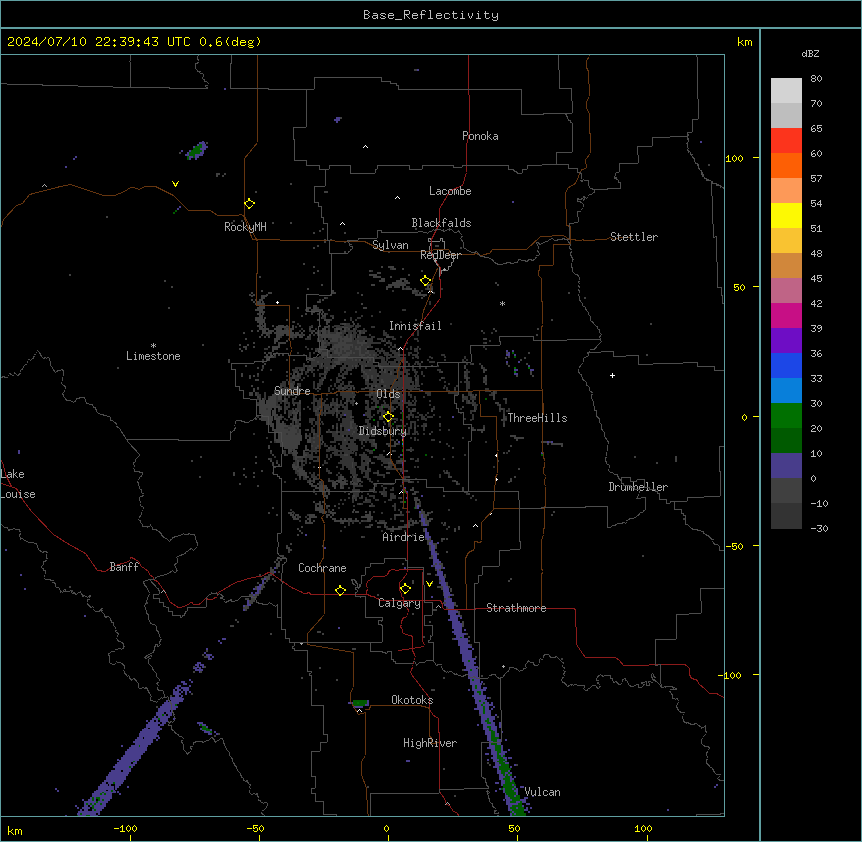Click the Airdrie city label

(403, 537)
